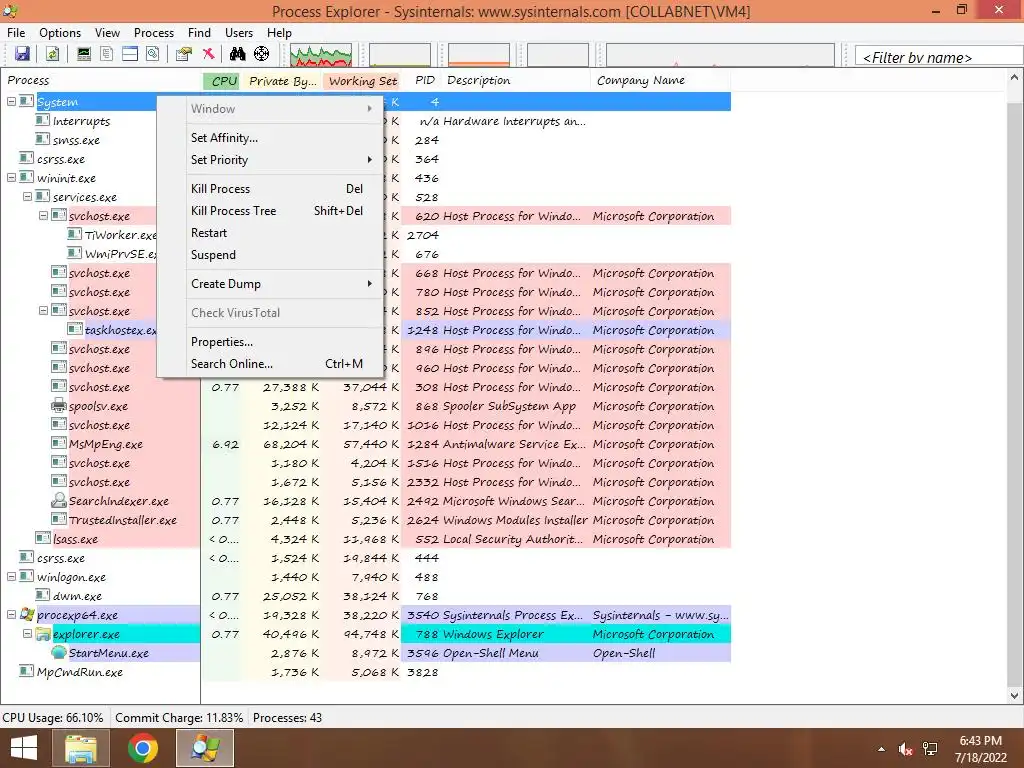The image size is (1024, 768).
Task: Sort by the Description column header
Action: [516, 81]
